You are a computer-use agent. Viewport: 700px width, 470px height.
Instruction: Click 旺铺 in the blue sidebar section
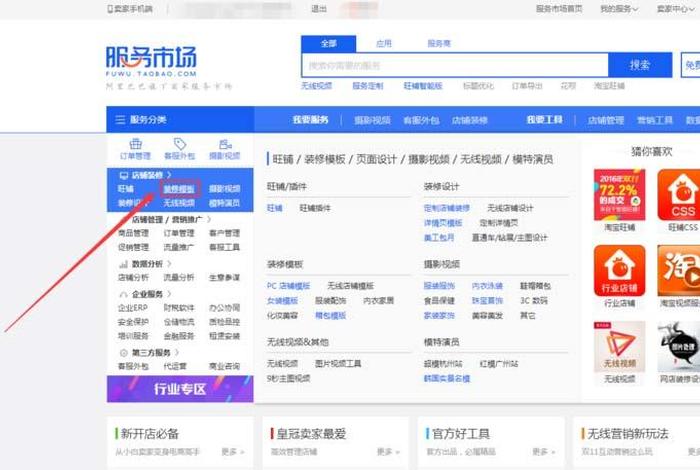click(x=125, y=189)
